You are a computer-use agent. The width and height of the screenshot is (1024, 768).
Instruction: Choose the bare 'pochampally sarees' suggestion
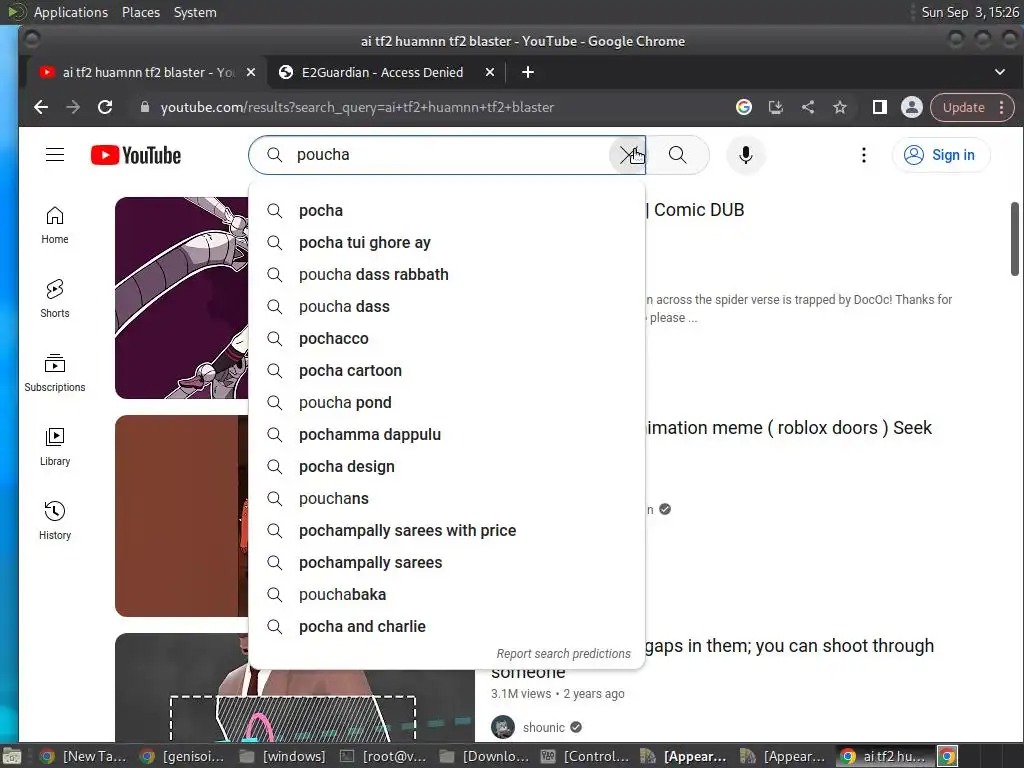click(x=447, y=562)
